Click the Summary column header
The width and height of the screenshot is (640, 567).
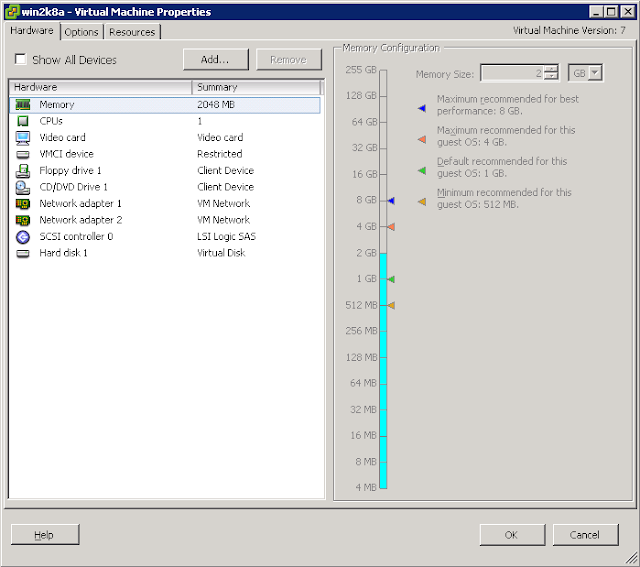coord(256,87)
